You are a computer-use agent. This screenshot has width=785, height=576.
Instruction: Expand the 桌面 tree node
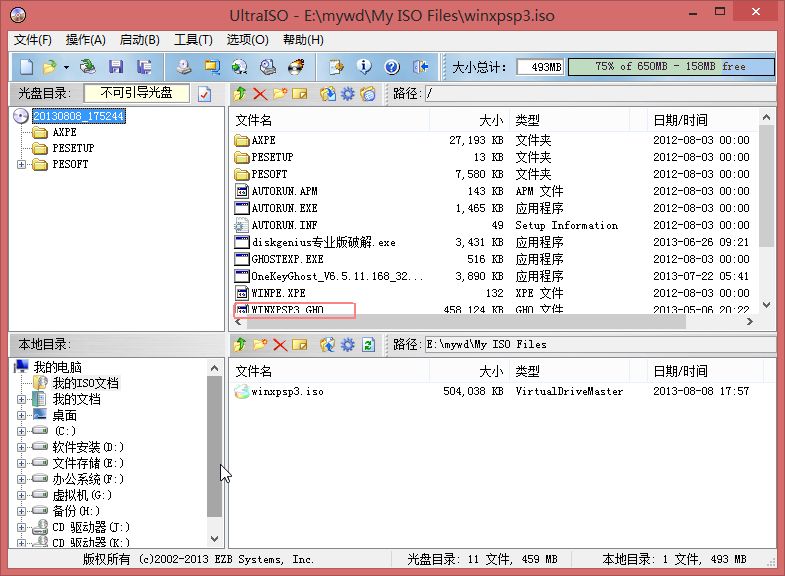[21, 415]
